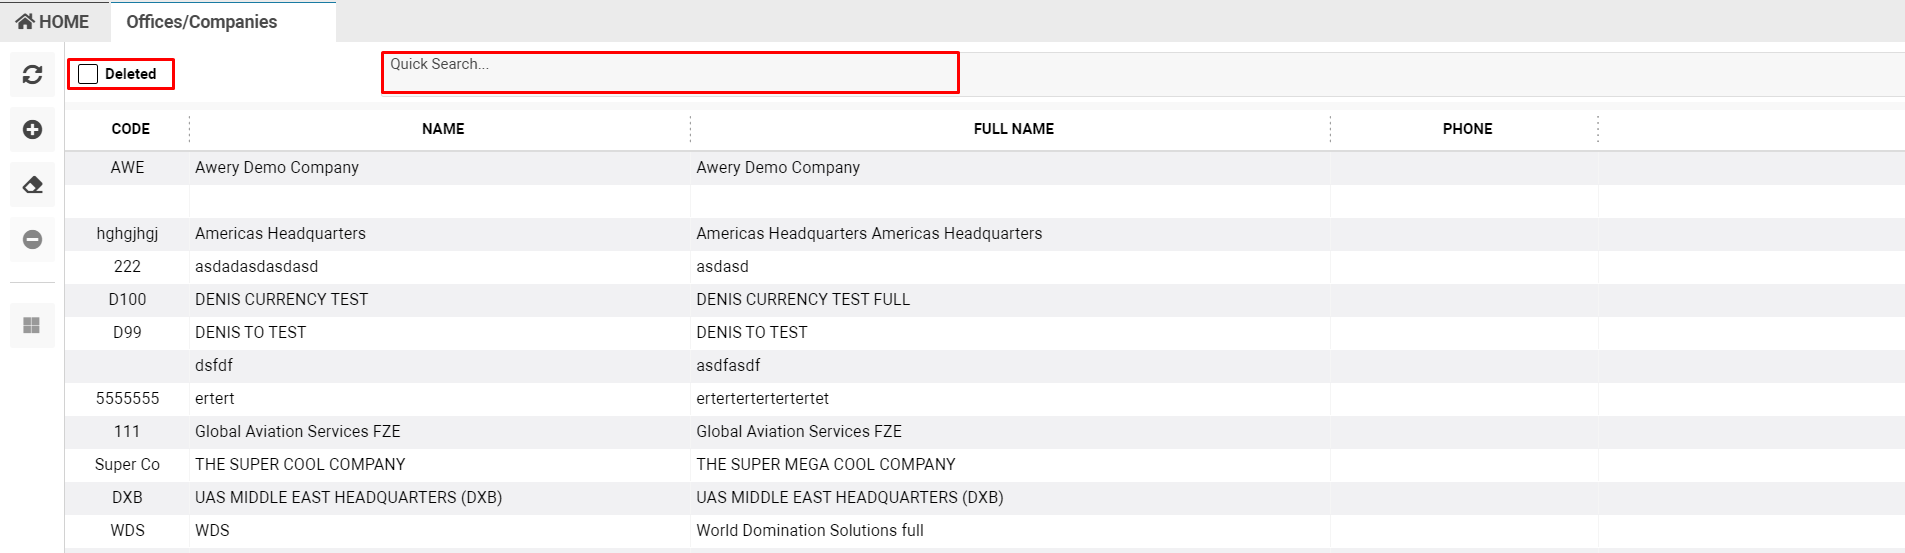
Task: Select the Awery Demo Company row
Action: 985,168
